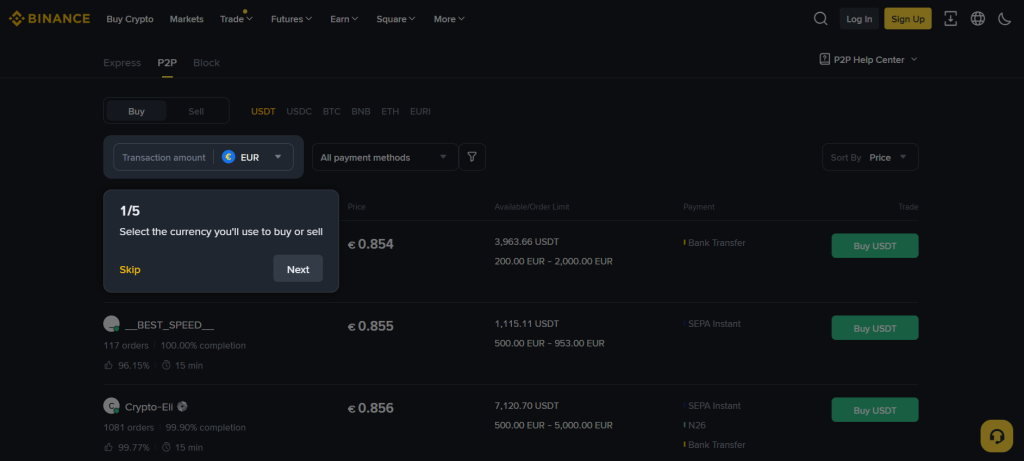Click the Available/Order Limit column header
The width and height of the screenshot is (1024, 461).
[532, 207]
